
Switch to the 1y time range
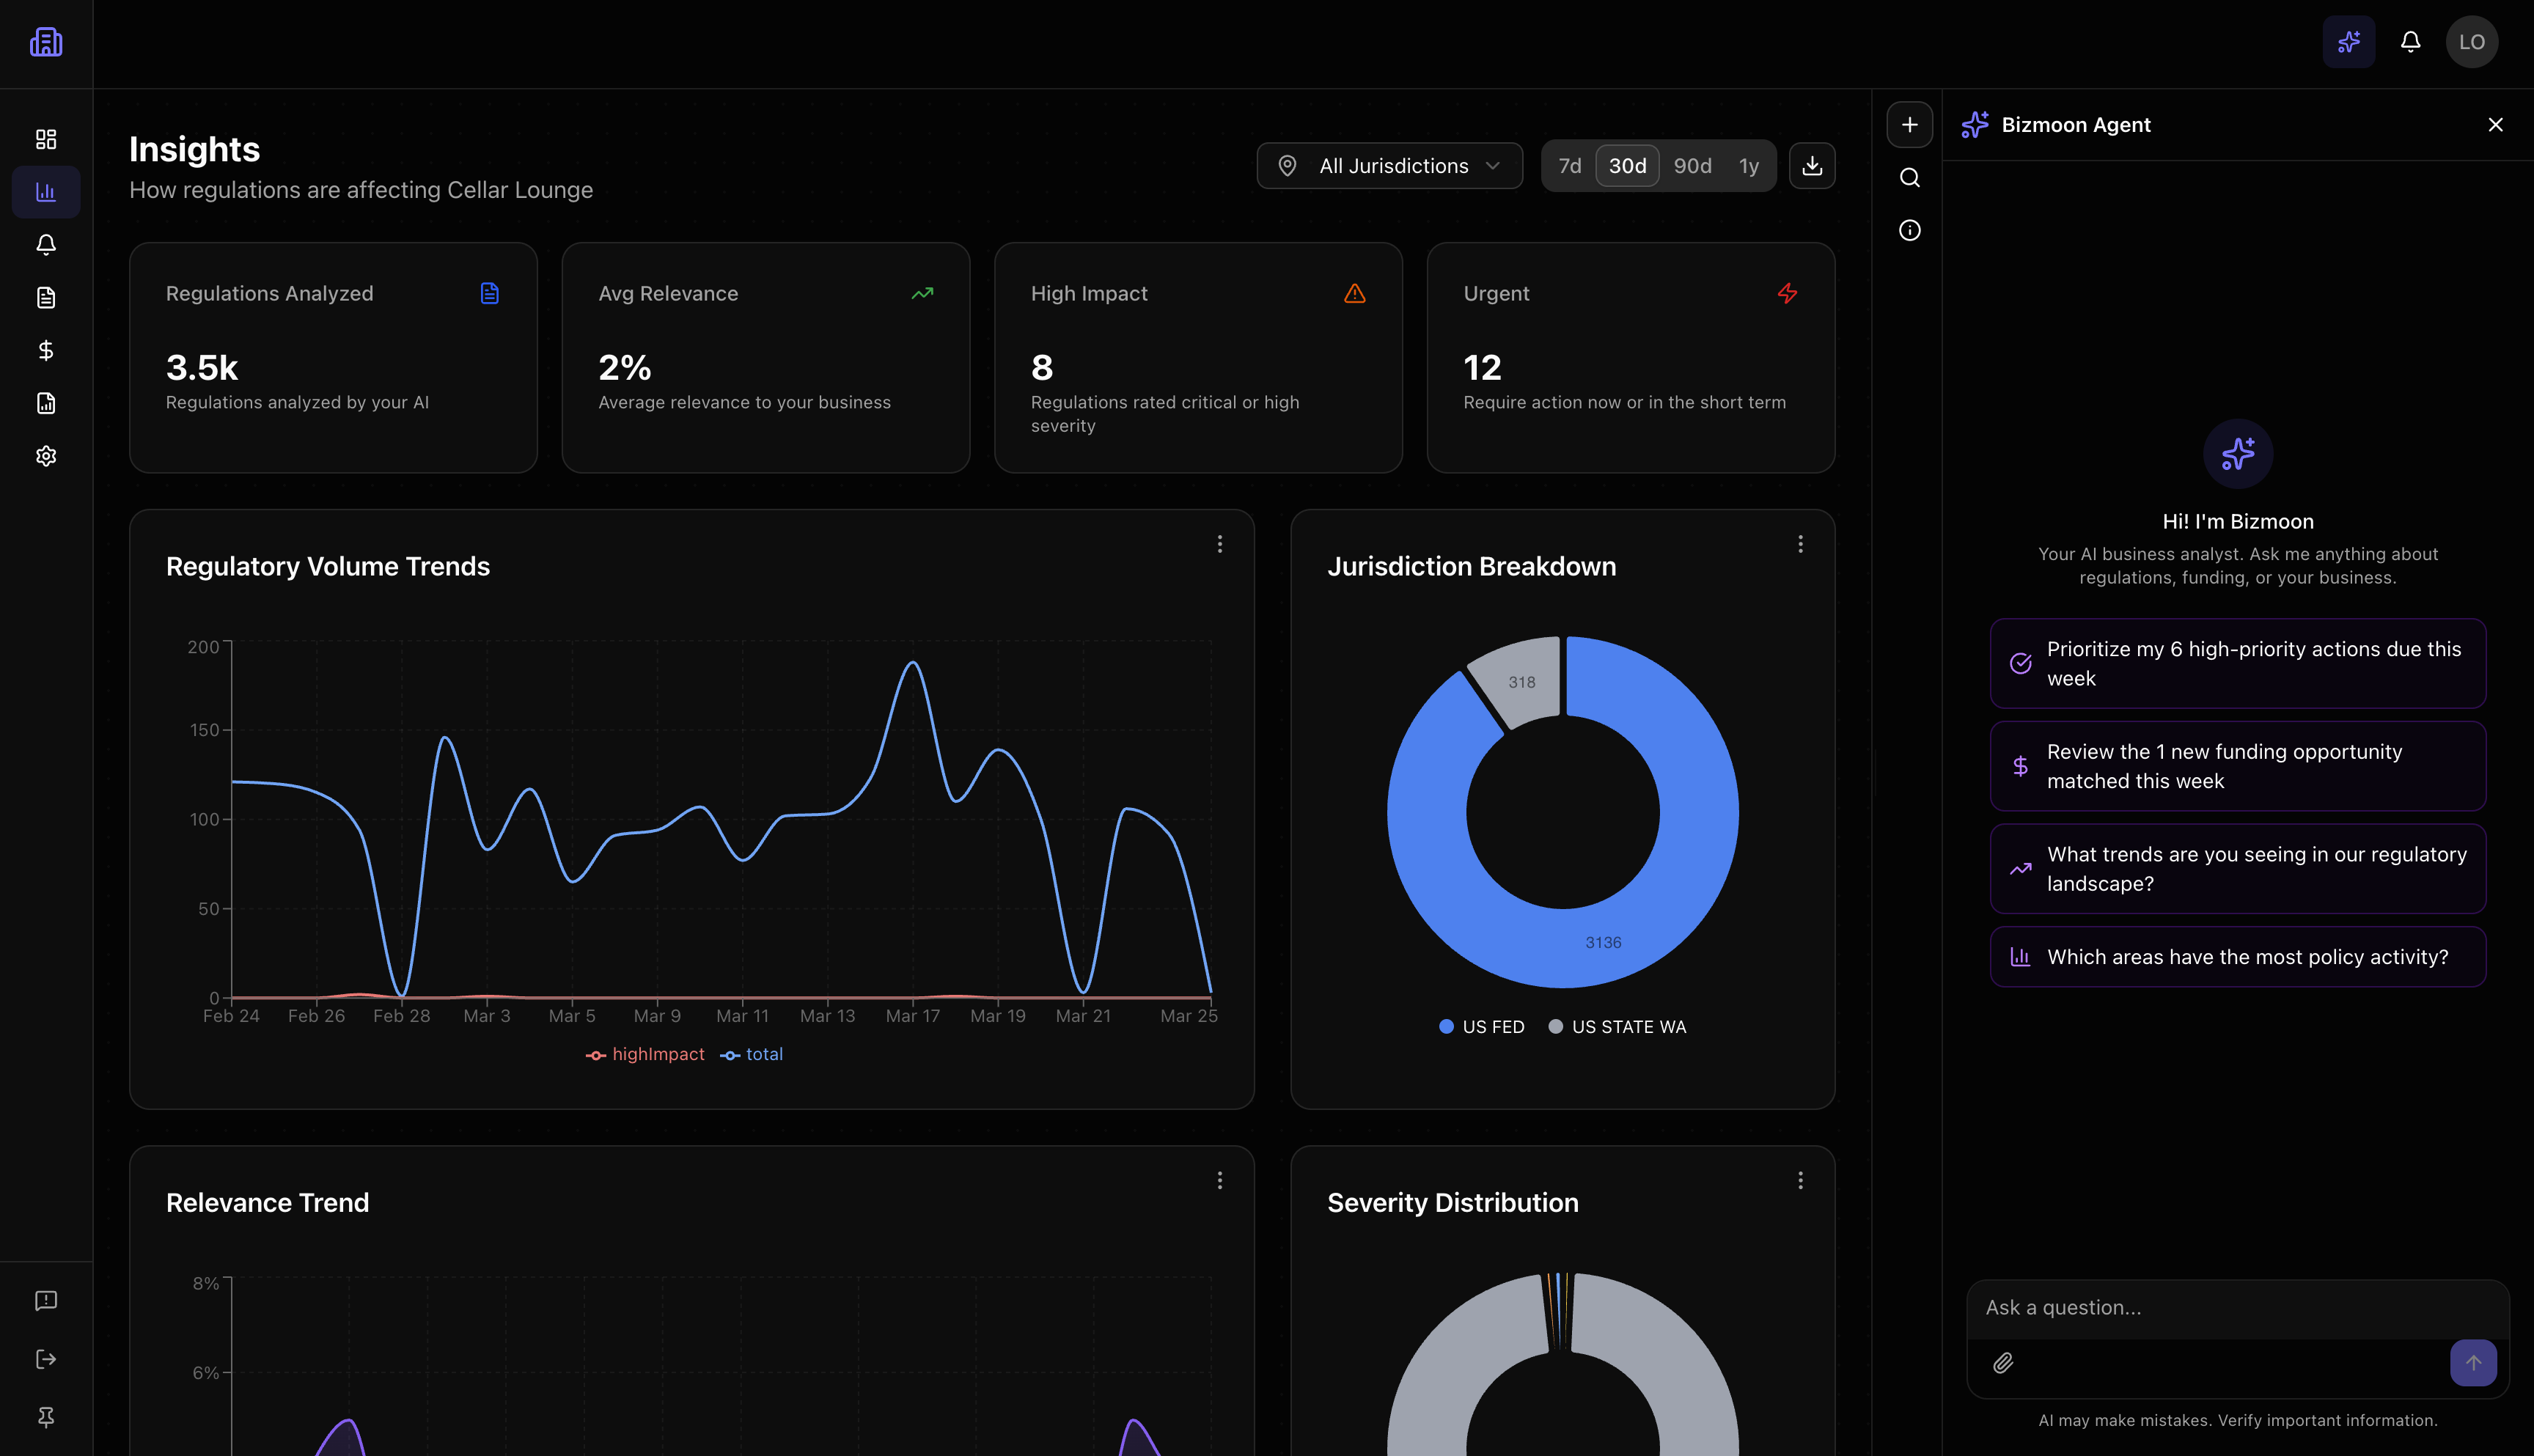[x=1748, y=166]
